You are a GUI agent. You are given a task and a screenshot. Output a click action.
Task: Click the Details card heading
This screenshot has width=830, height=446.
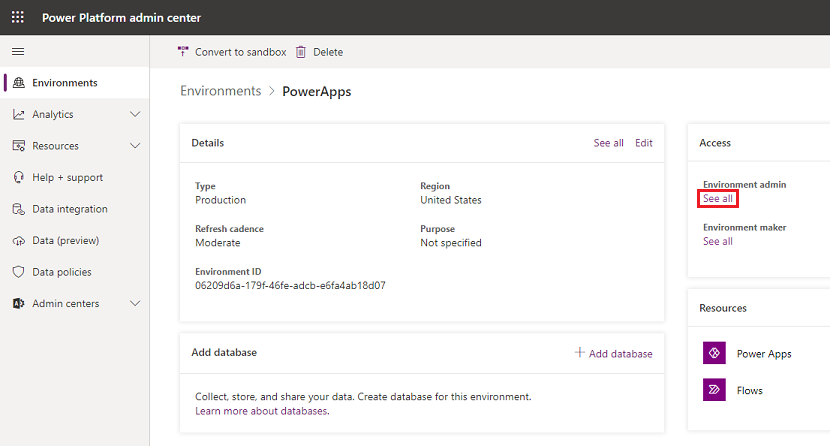click(208, 143)
